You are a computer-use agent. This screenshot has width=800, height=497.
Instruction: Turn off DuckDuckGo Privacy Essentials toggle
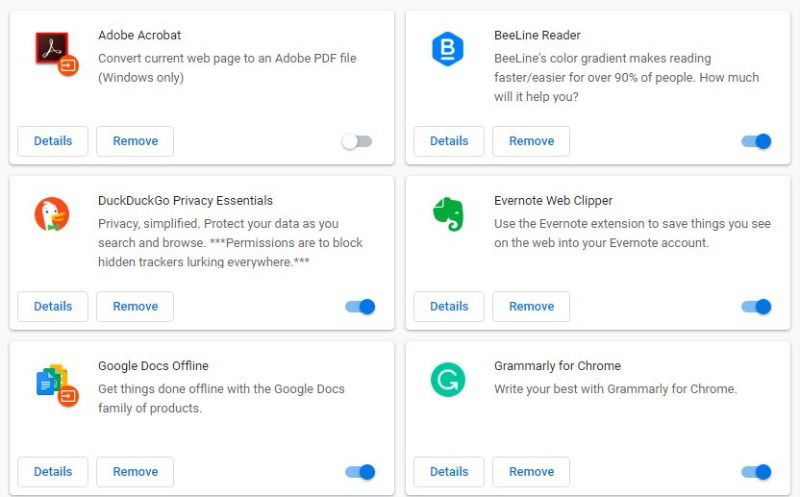click(360, 307)
